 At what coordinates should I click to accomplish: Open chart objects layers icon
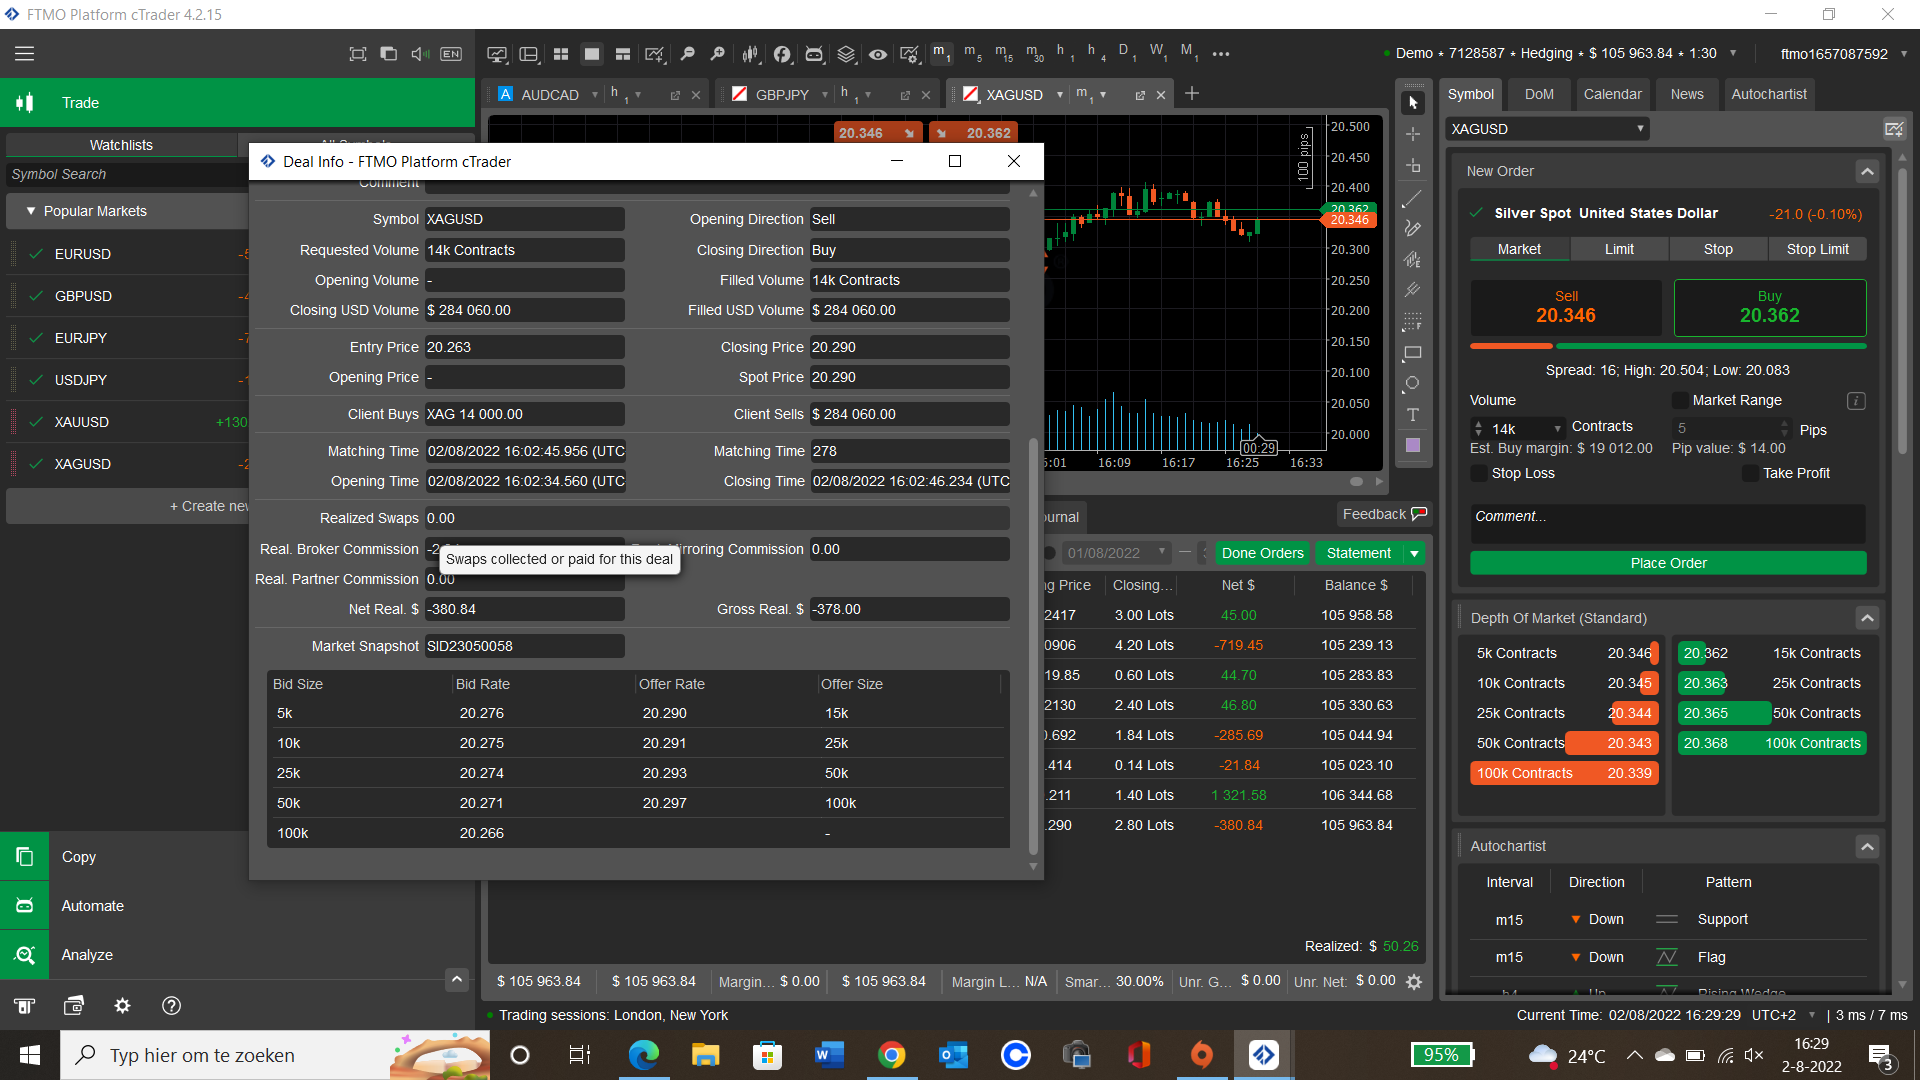tap(846, 54)
